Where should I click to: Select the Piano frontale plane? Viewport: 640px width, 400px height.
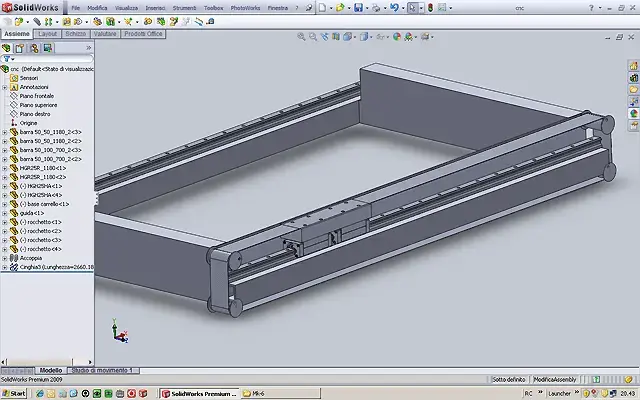pos(37,96)
